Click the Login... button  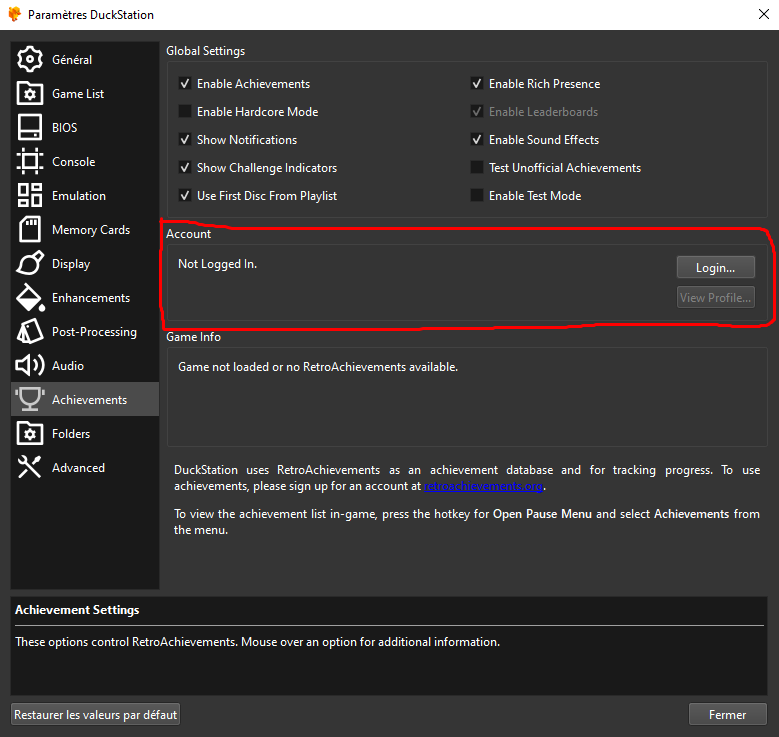pos(715,267)
